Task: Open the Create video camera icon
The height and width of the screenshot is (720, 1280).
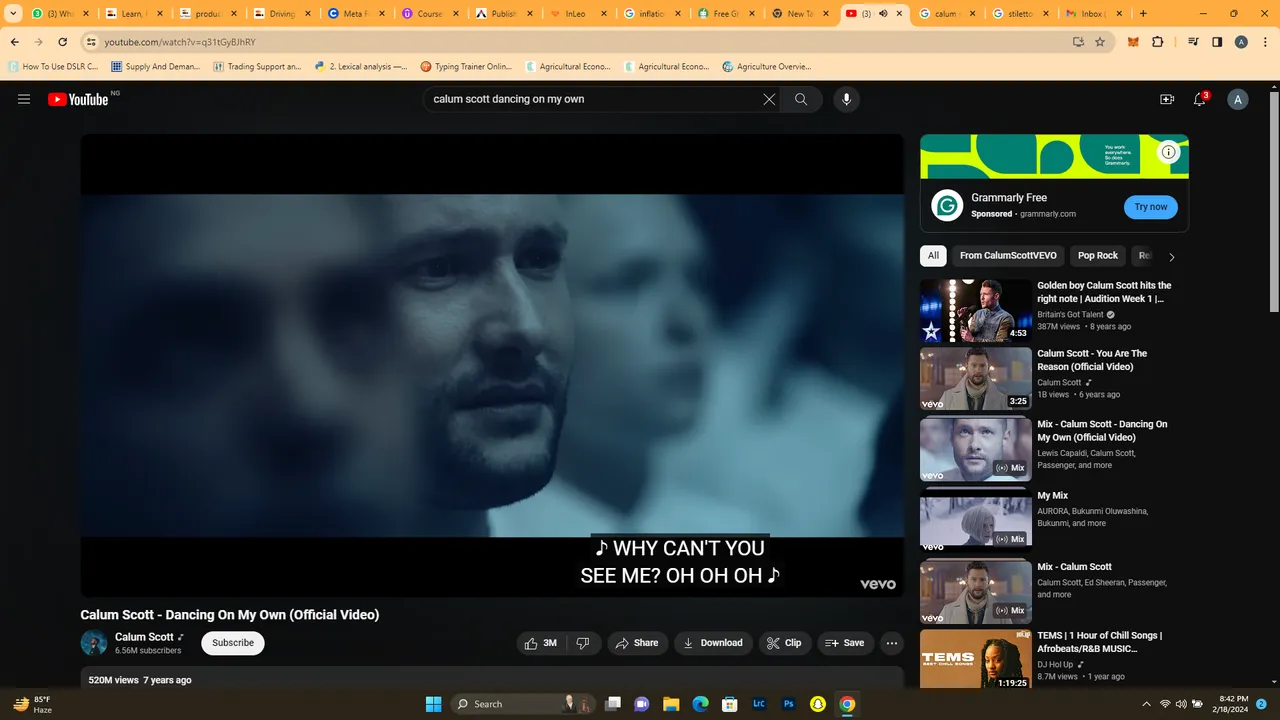Action: 1167,99
